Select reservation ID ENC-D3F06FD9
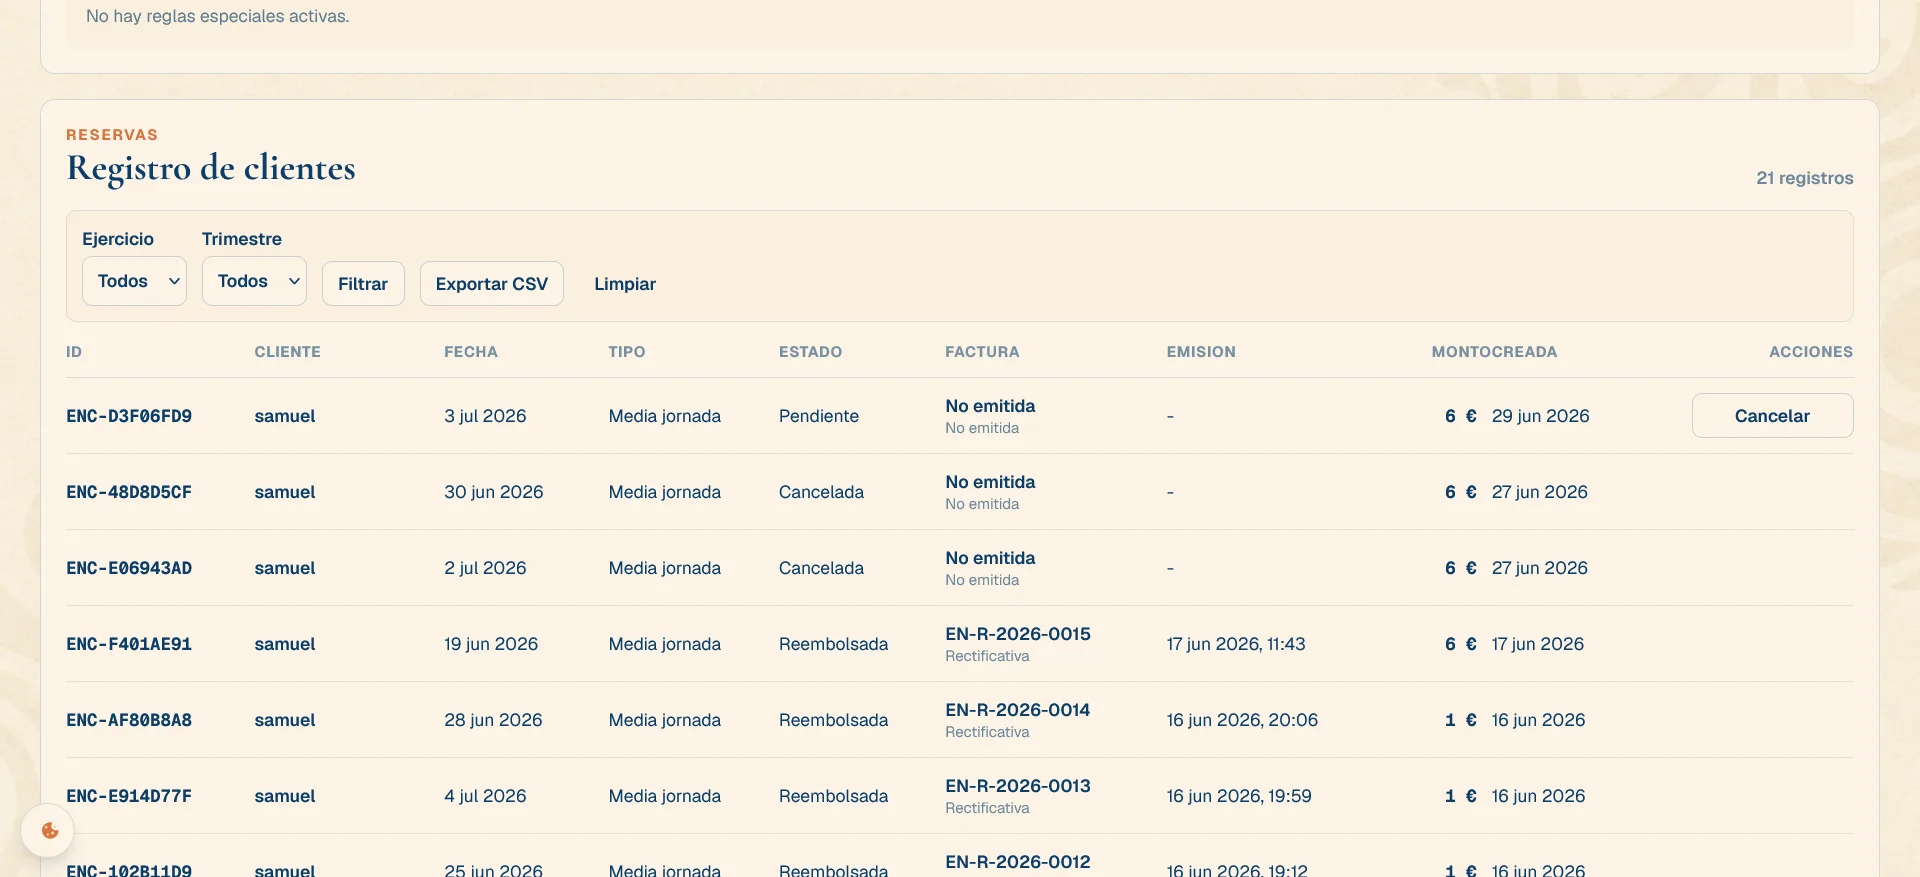The width and height of the screenshot is (1920, 877). click(129, 416)
